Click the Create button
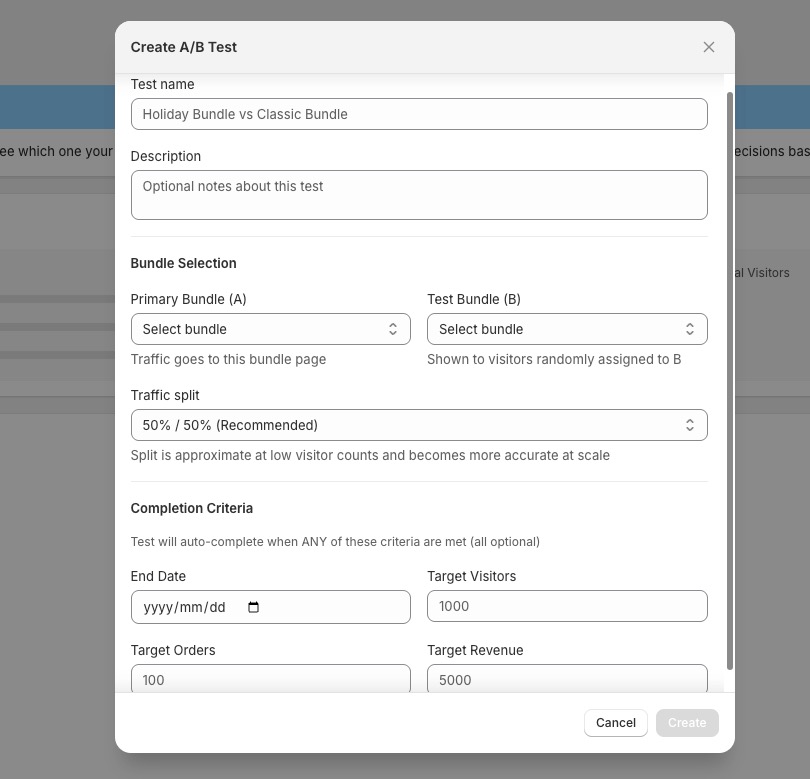Image resolution: width=810 pixels, height=779 pixels. coord(687,723)
